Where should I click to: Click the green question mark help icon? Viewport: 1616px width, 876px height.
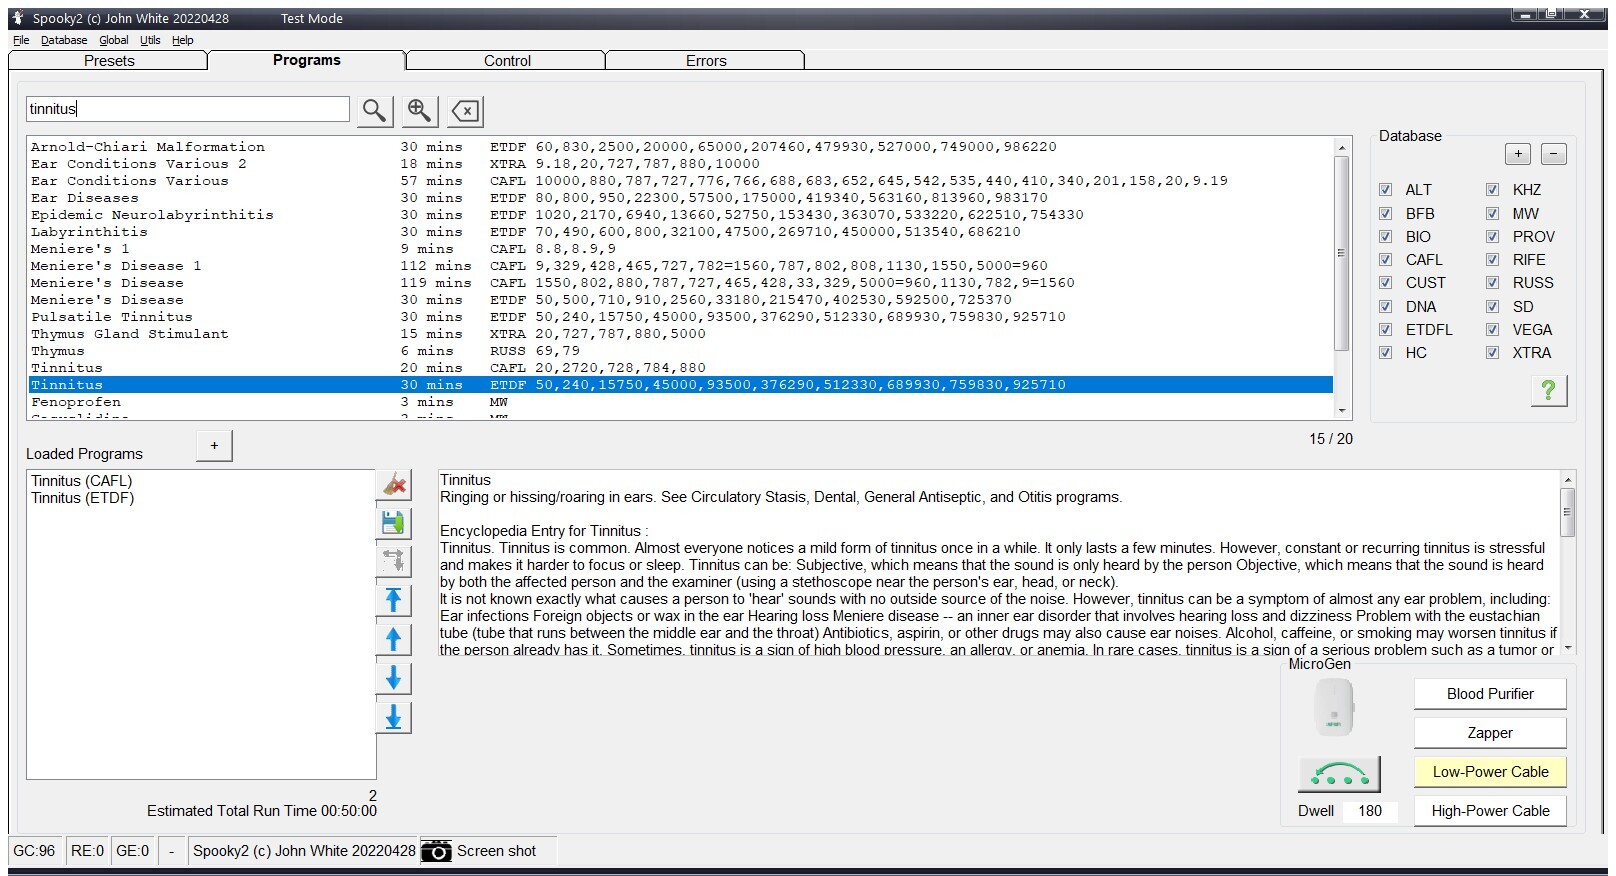(x=1548, y=390)
